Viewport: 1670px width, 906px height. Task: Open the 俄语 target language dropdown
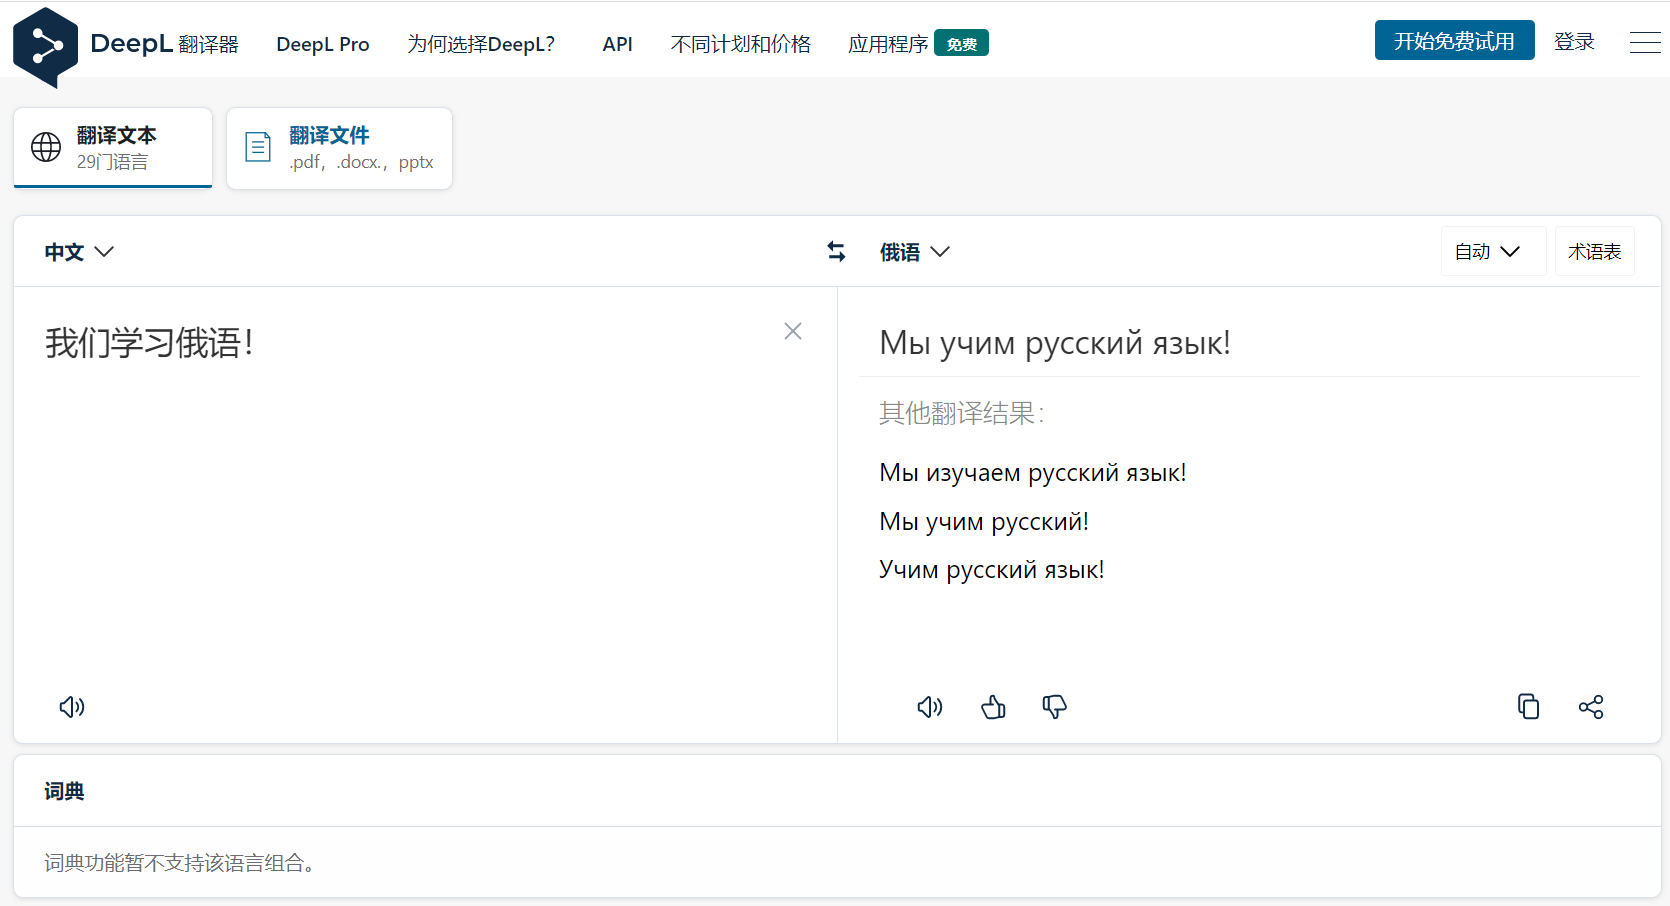pos(914,252)
